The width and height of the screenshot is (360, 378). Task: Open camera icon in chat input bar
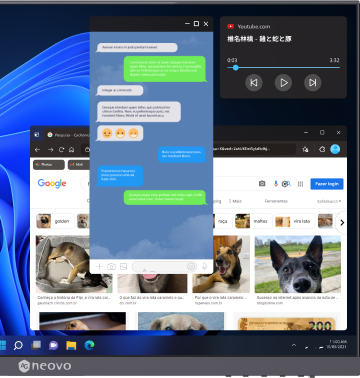click(111, 266)
